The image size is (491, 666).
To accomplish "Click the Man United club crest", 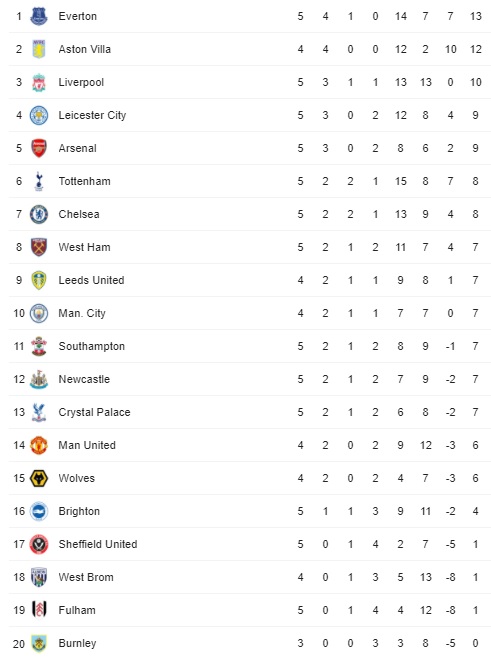I will (39, 446).
